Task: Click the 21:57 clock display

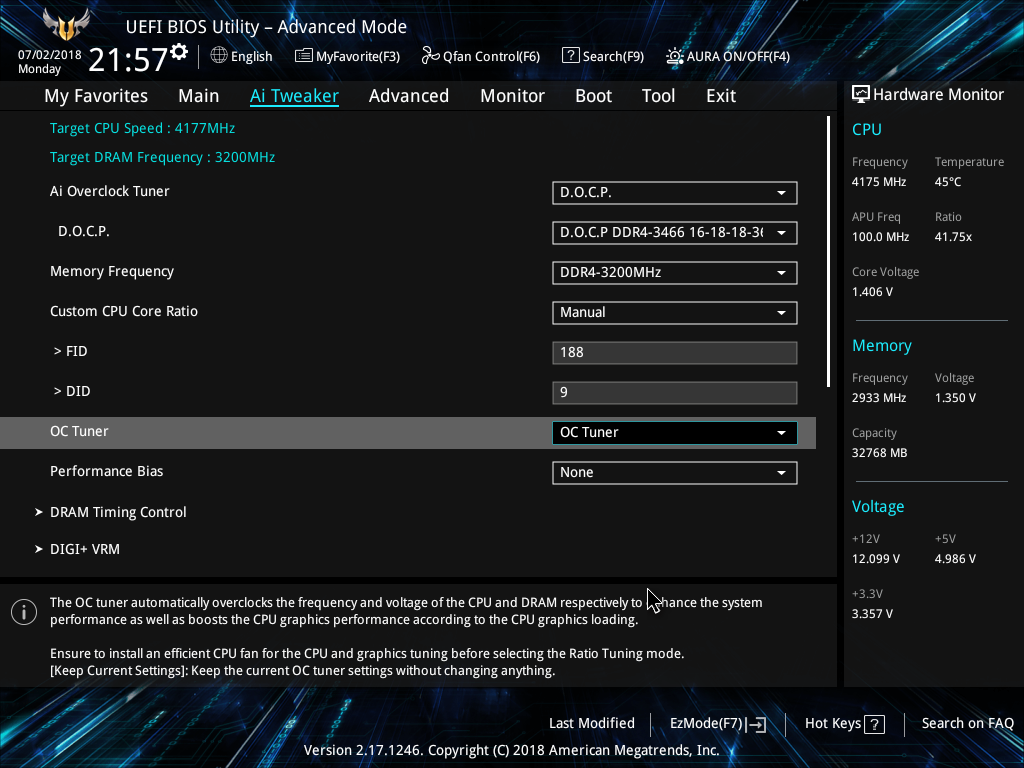Action: (x=129, y=60)
